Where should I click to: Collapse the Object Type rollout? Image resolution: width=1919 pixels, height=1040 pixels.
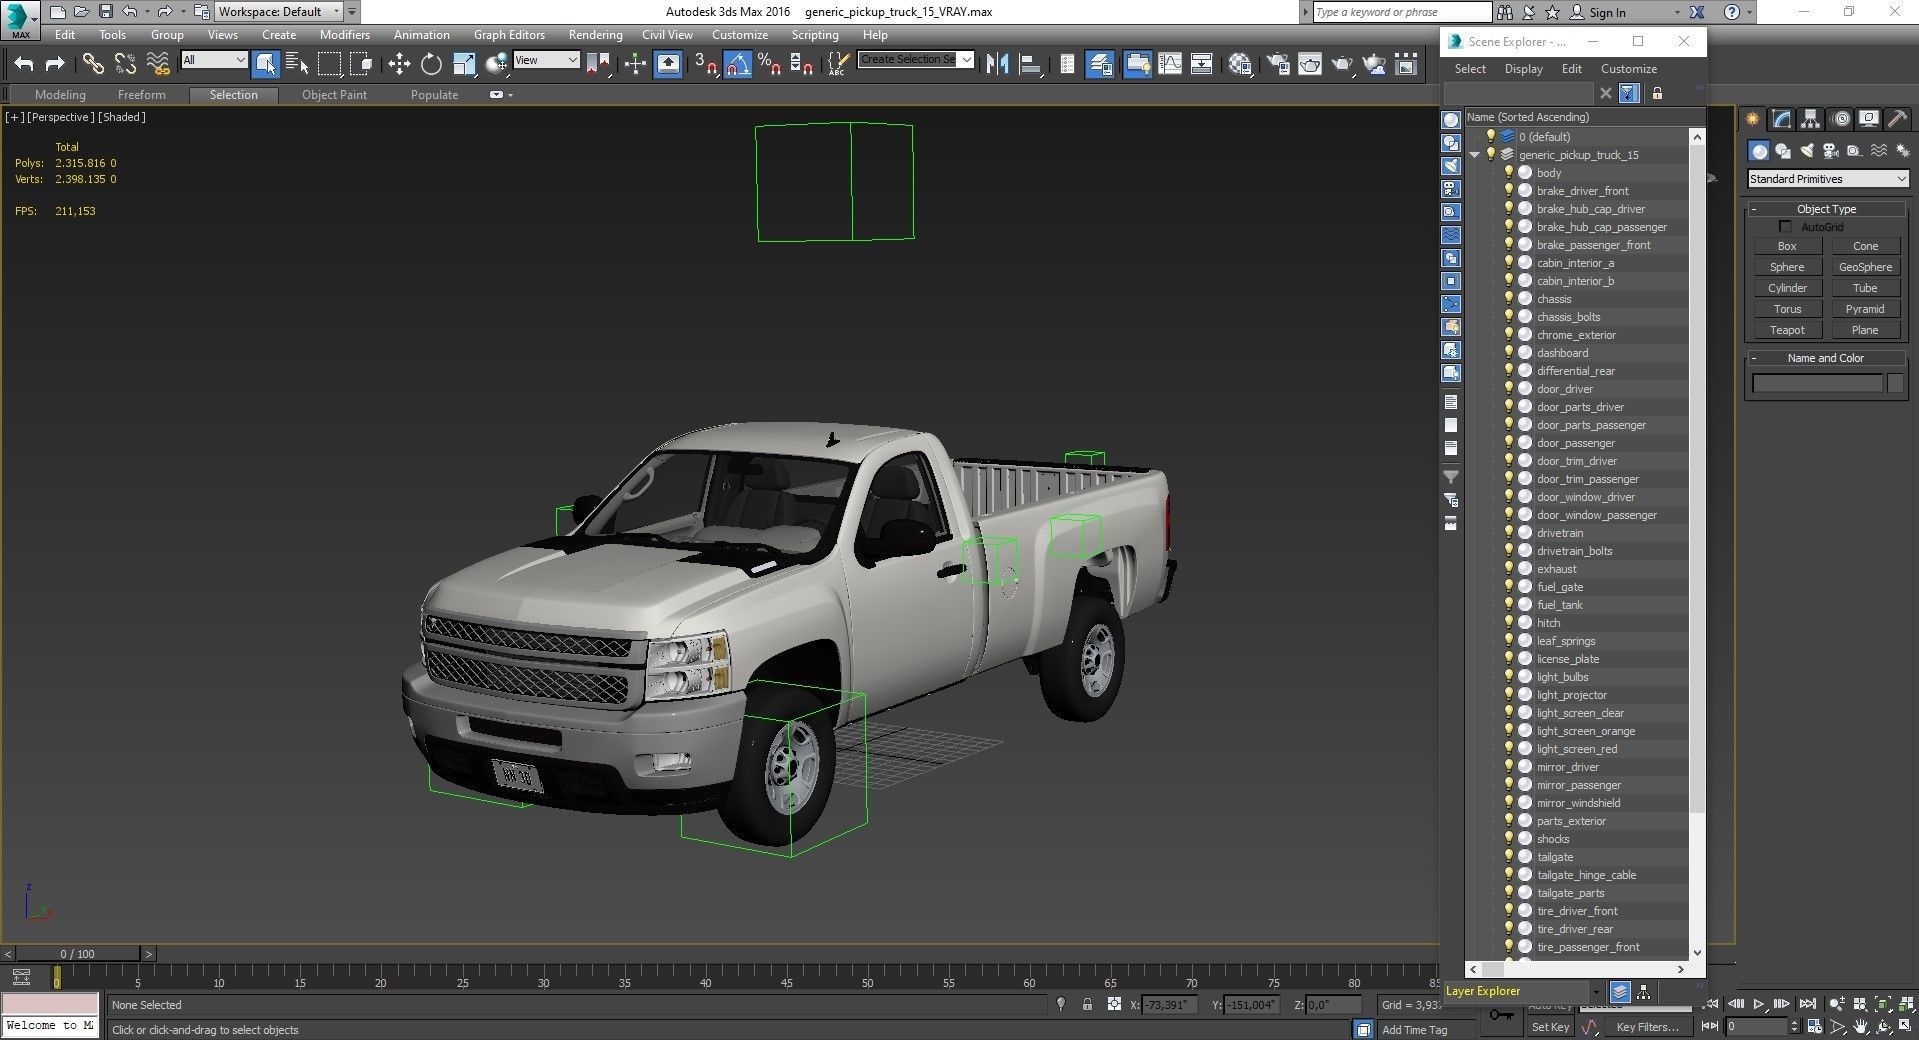[x=1826, y=209]
